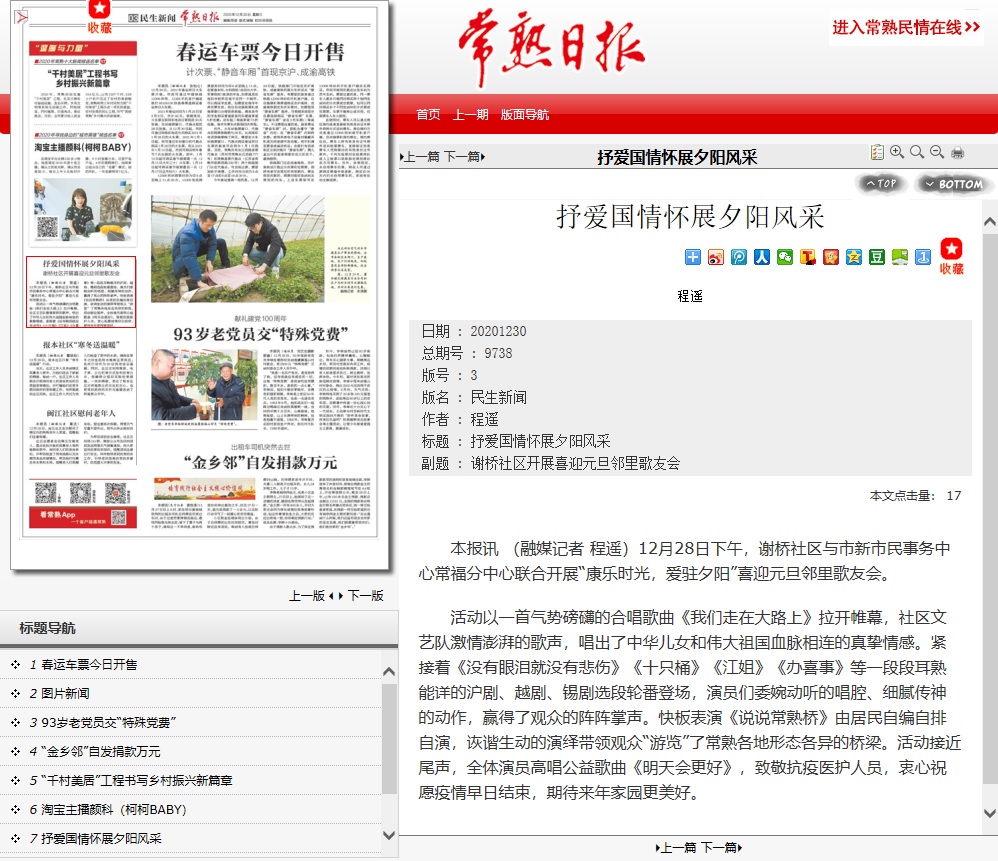Click 上一篇 above the article
This screenshot has width=998, height=861.
[x=420, y=157]
